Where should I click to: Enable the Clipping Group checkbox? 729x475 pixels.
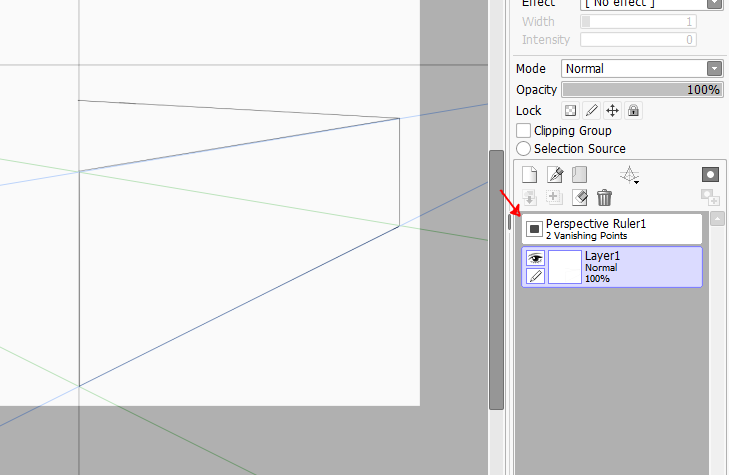click(x=524, y=131)
